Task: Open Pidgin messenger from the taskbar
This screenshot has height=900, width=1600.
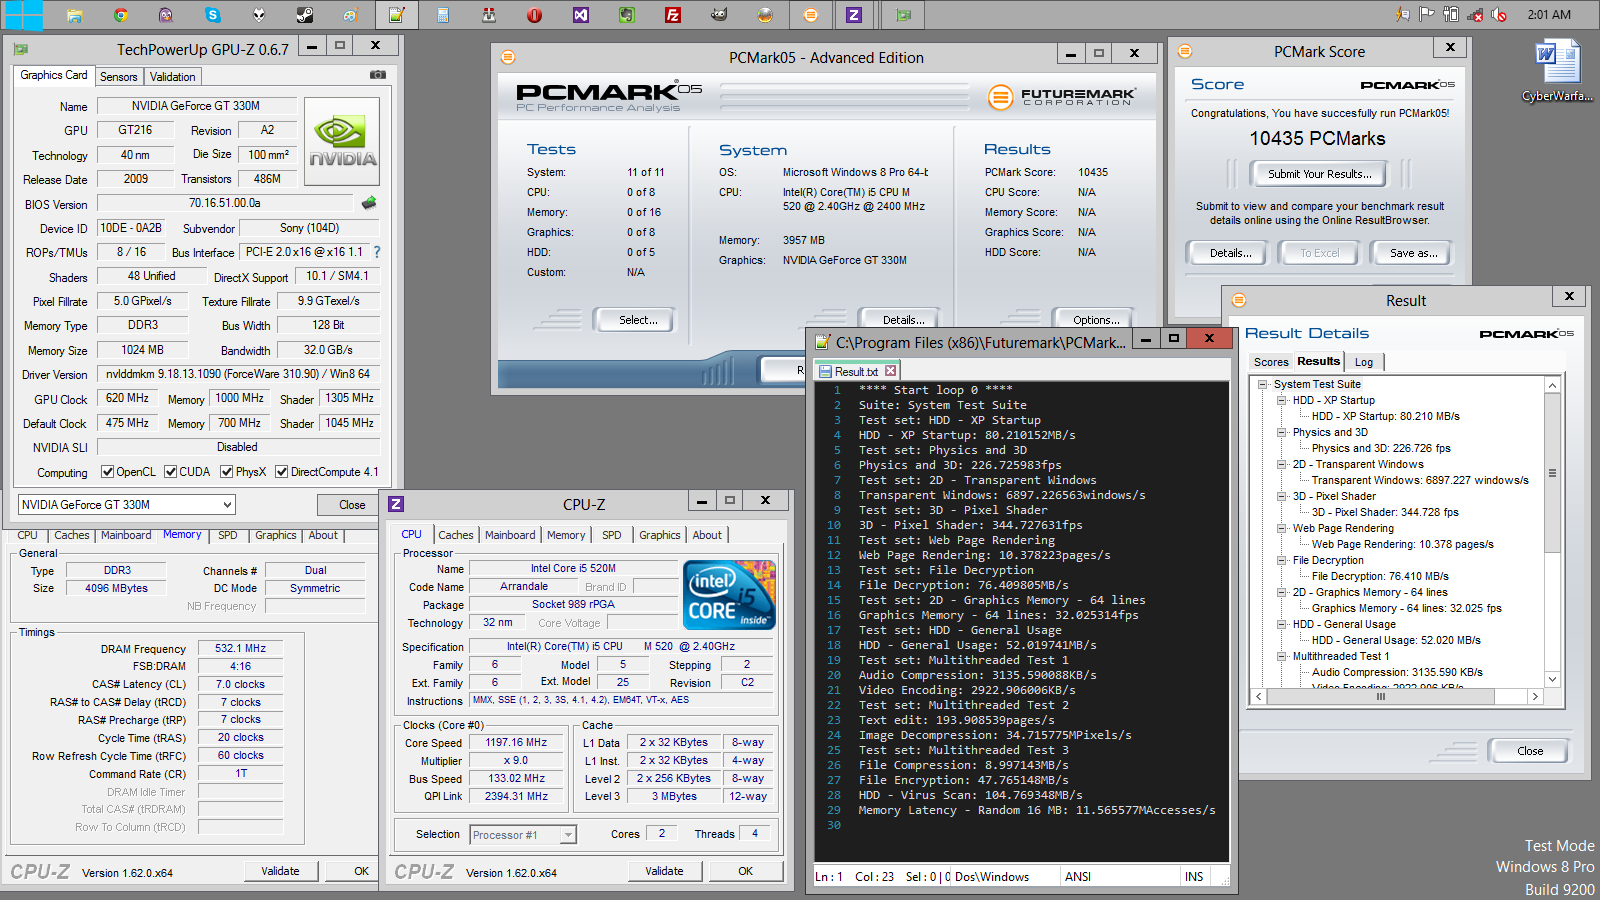Action: (x=166, y=15)
